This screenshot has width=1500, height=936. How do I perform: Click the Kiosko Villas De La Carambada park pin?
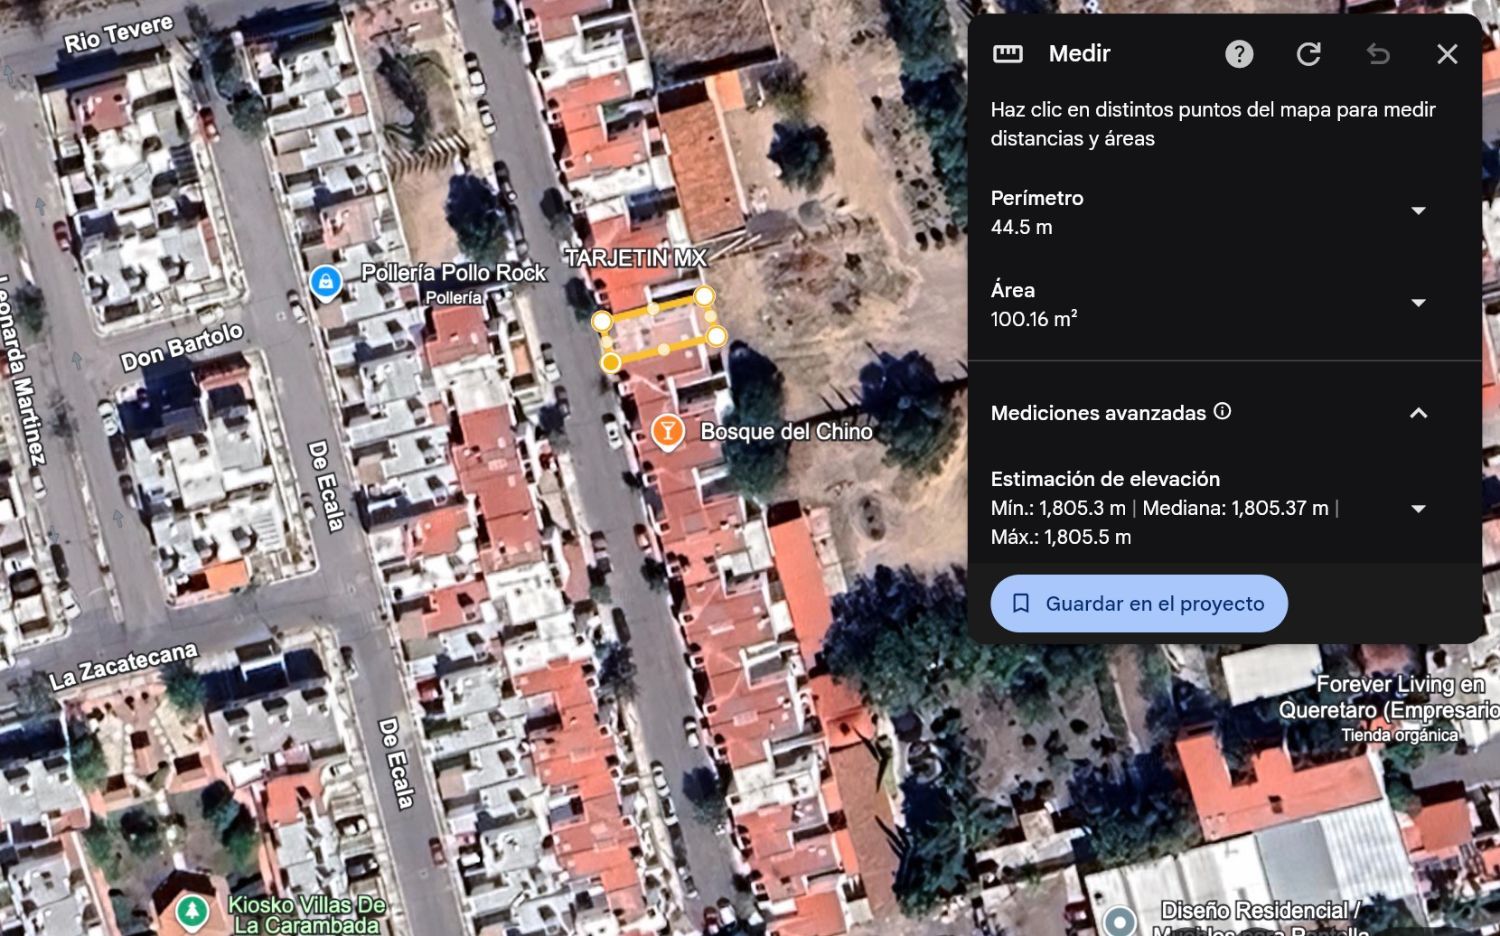[x=192, y=911]
